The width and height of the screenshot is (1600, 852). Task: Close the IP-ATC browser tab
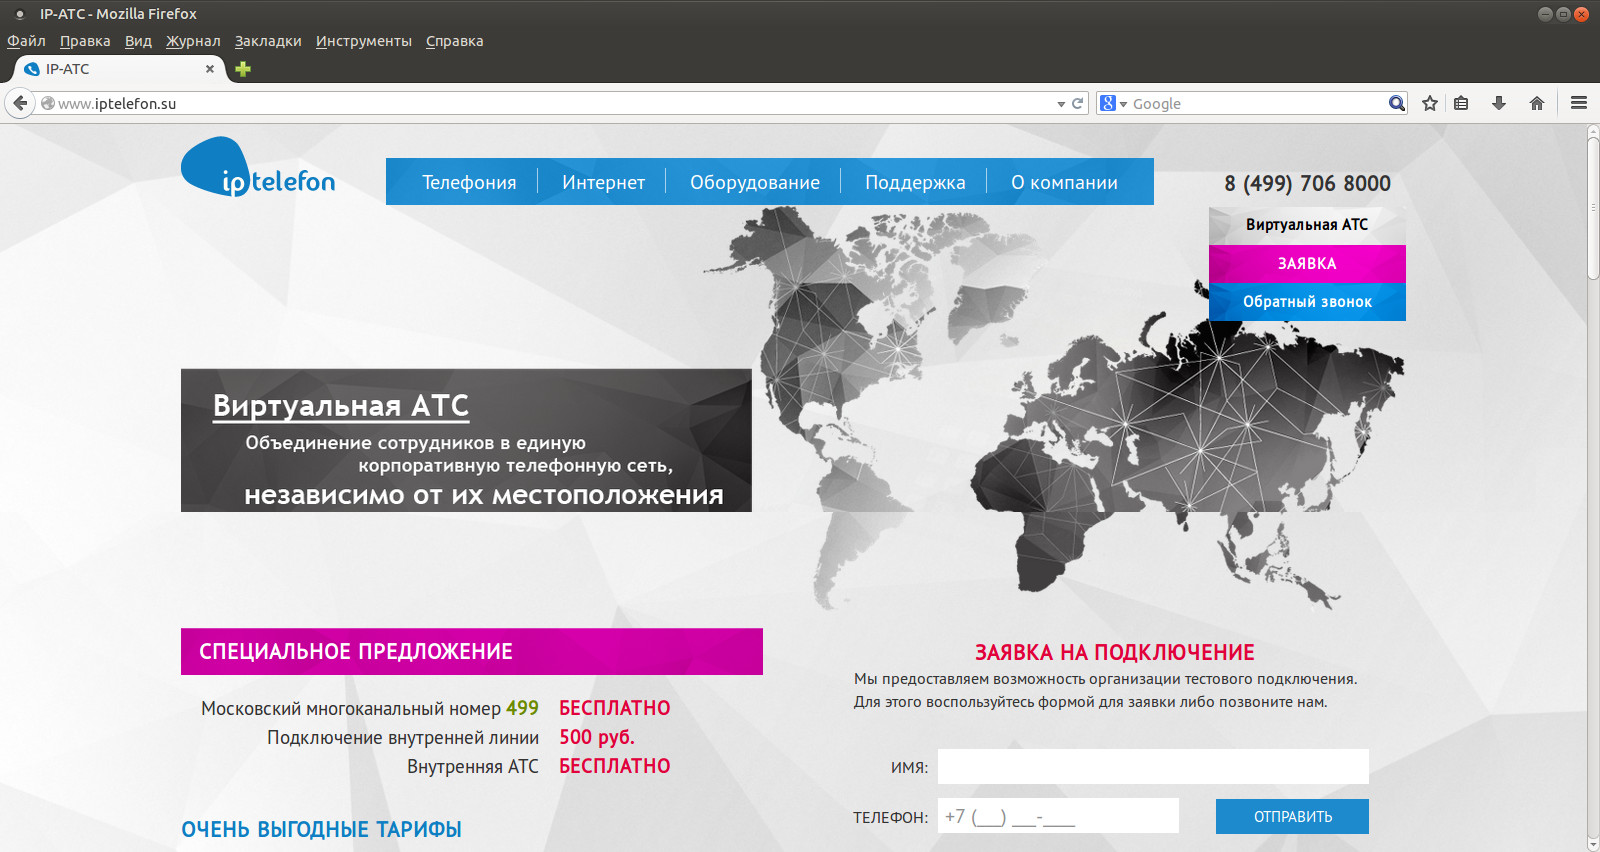pyautogui.click(x=210, y=69)
